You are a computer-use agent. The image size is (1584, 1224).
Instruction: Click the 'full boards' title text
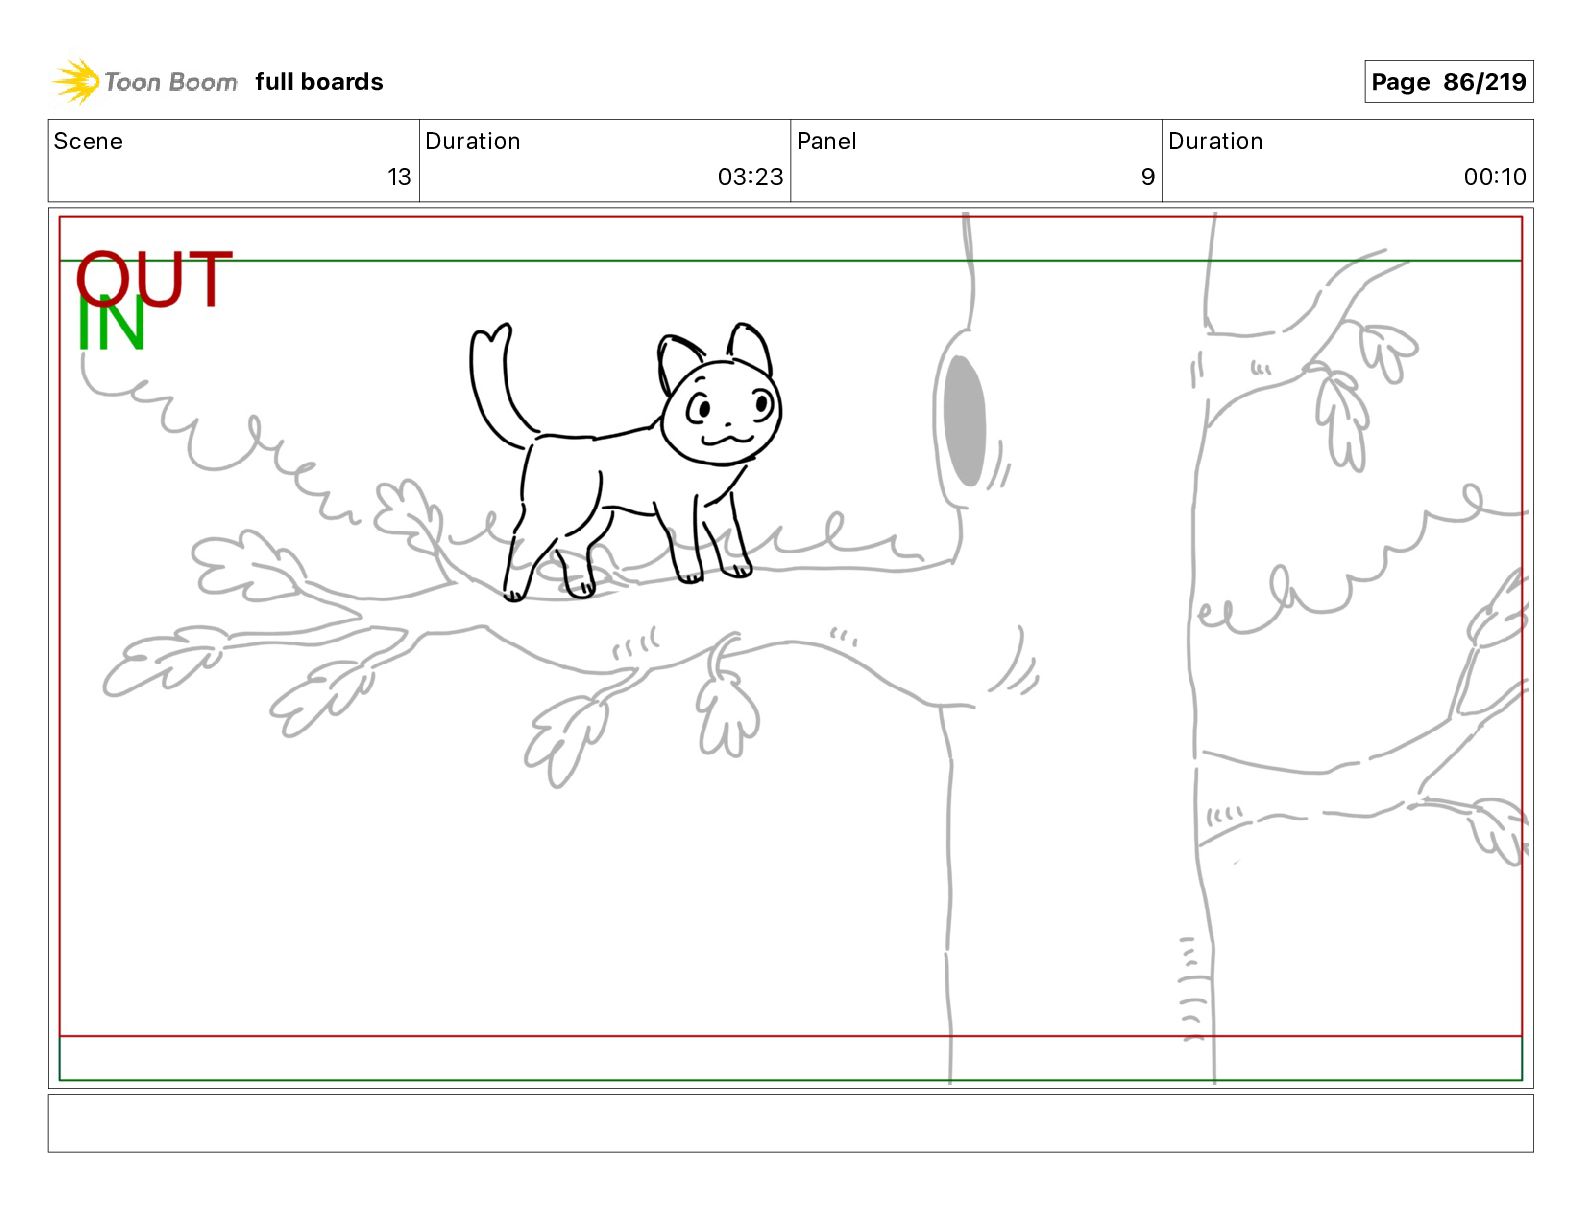tap(319, 82)
